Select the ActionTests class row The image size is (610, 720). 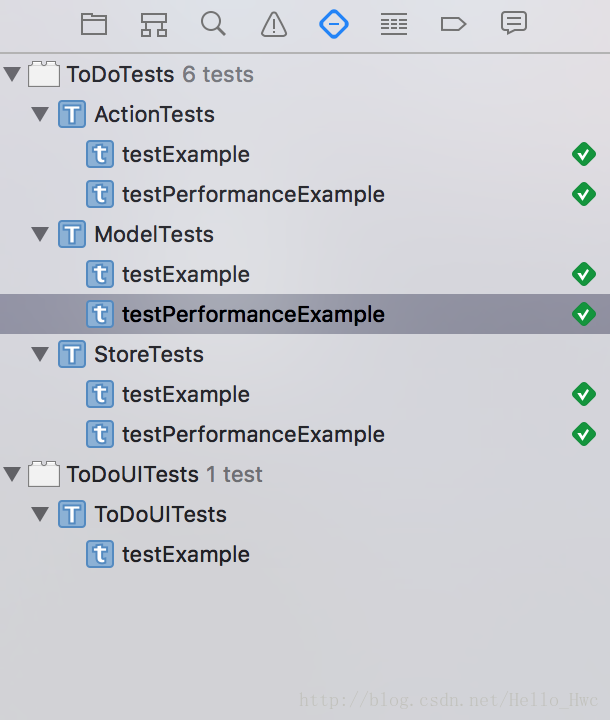coord(305,114)
